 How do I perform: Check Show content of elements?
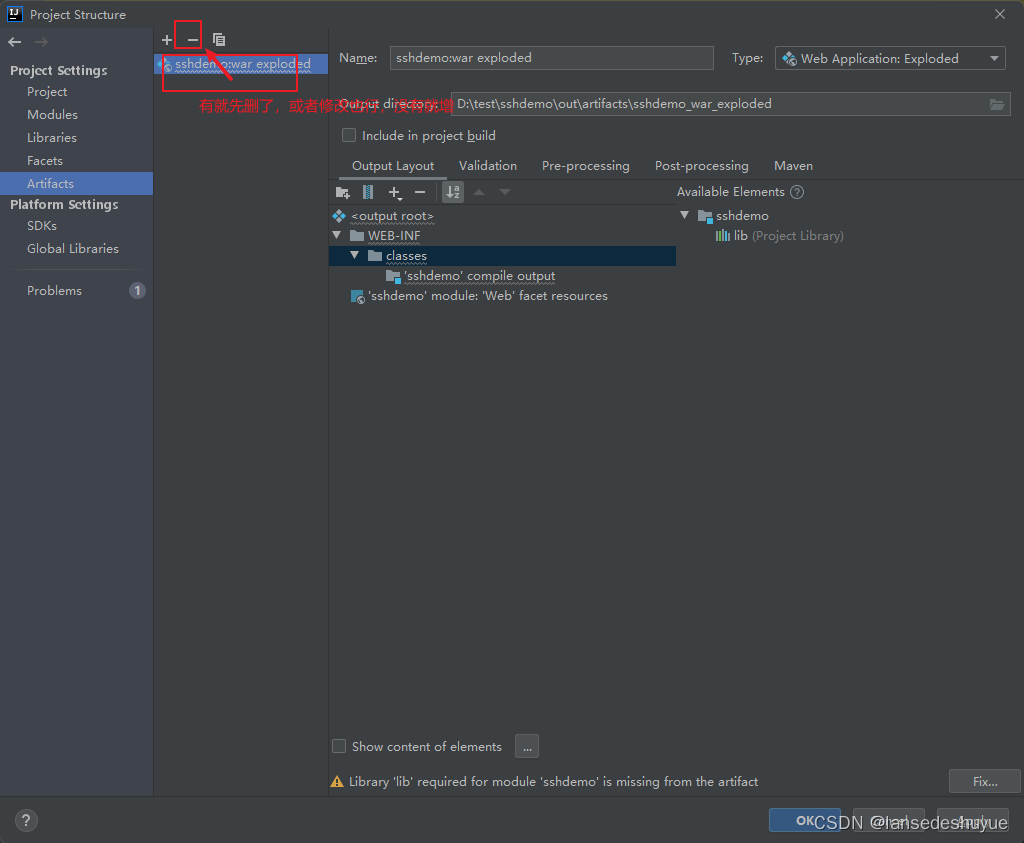coord(339,746)
